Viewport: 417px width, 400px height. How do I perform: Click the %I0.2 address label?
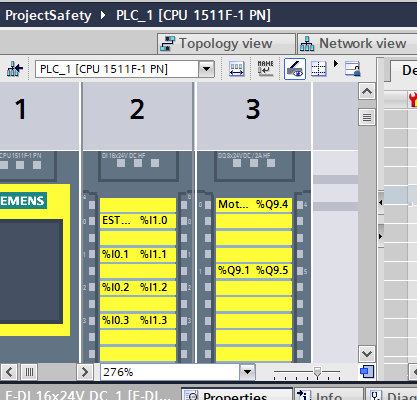116,287
